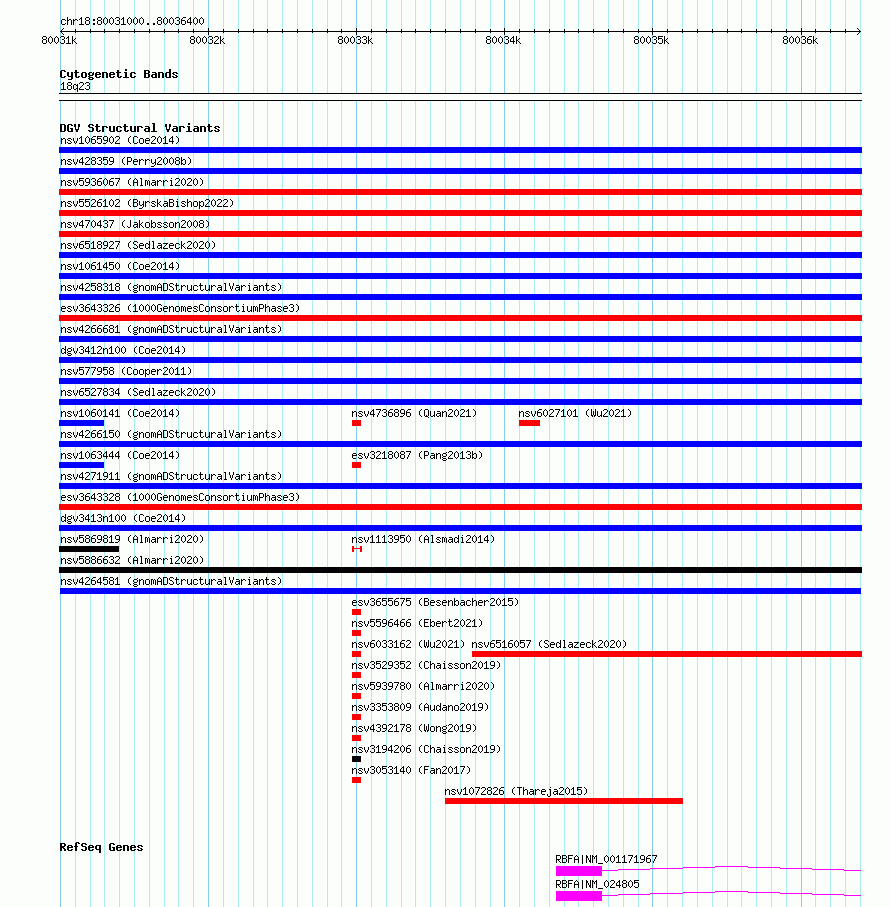Click red bar under nsv6027101 (Wu2021)

coord(529,423)
